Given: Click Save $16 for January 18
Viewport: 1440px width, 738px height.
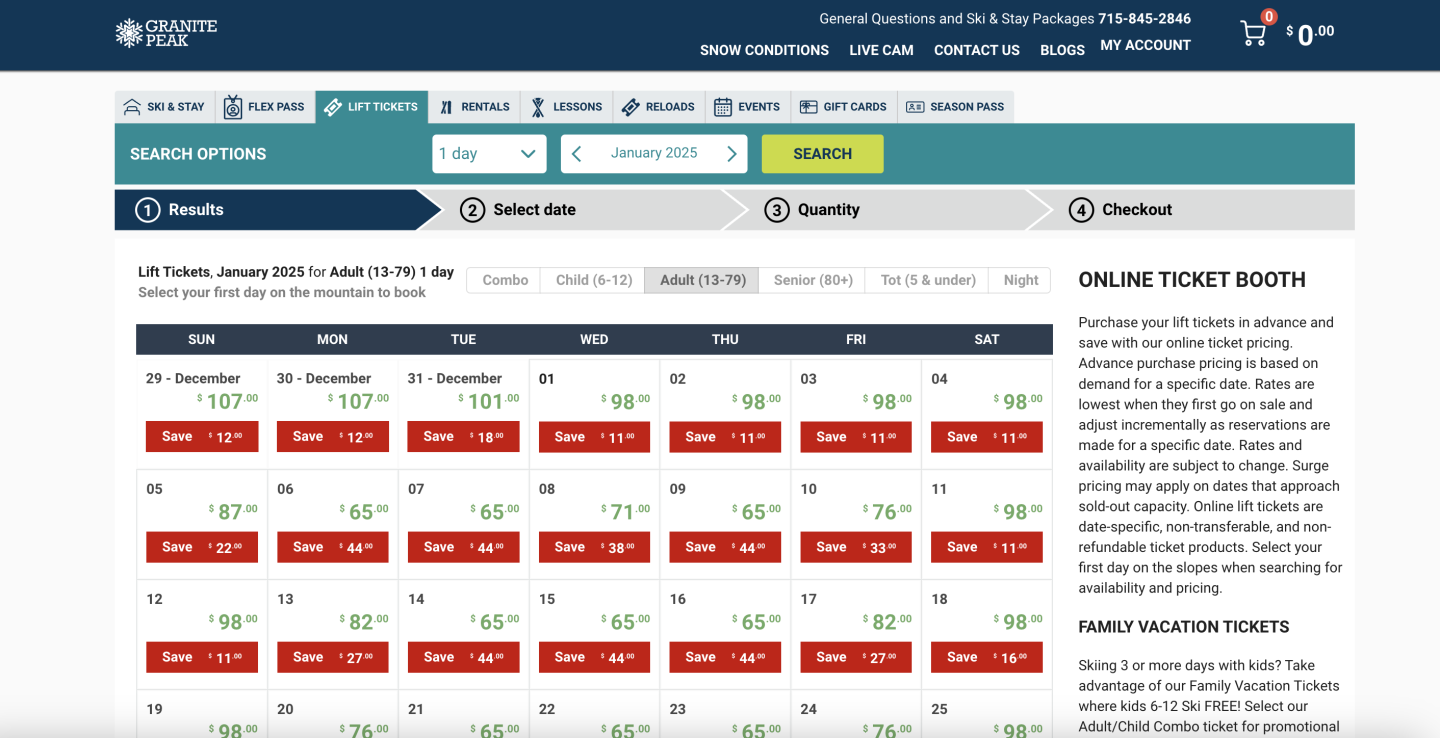Looking at the screenshot, I should (x=987, y=657).
